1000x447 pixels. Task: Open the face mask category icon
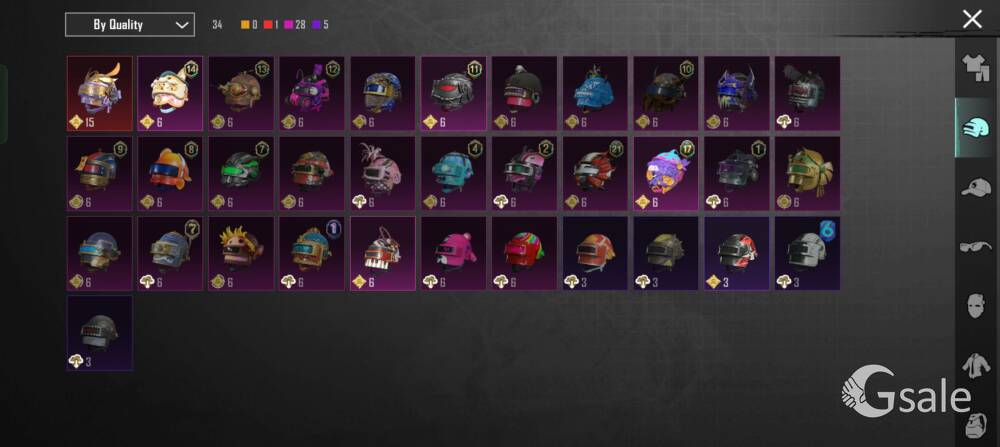(x=975, y=306)
